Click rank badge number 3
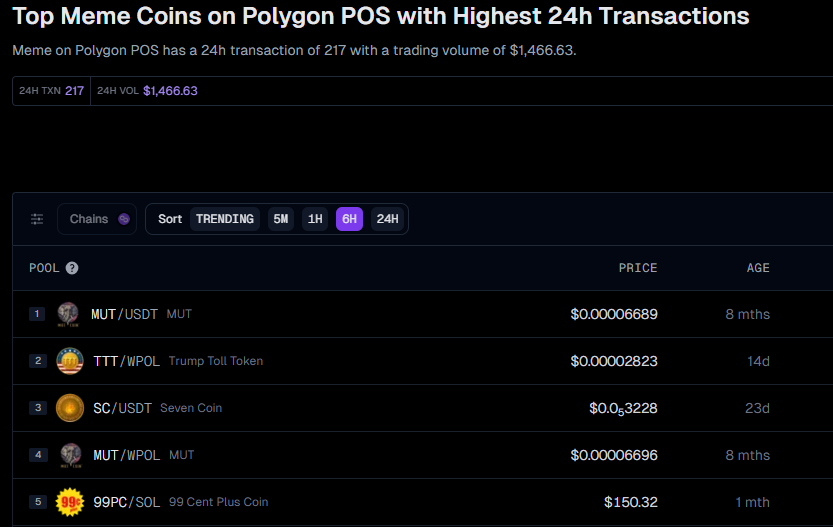This screenshot has height=527, width=833. click(38, 408)
